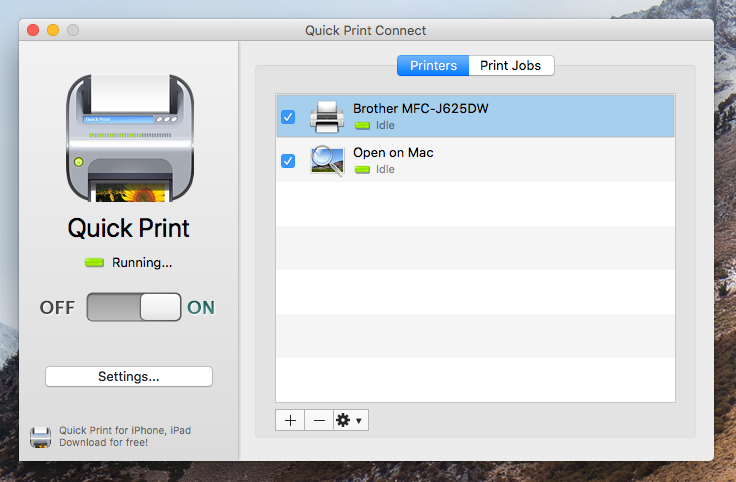Click the Quick Print app title text
This screenshot has width=736, height=482.
click(129, 229)
